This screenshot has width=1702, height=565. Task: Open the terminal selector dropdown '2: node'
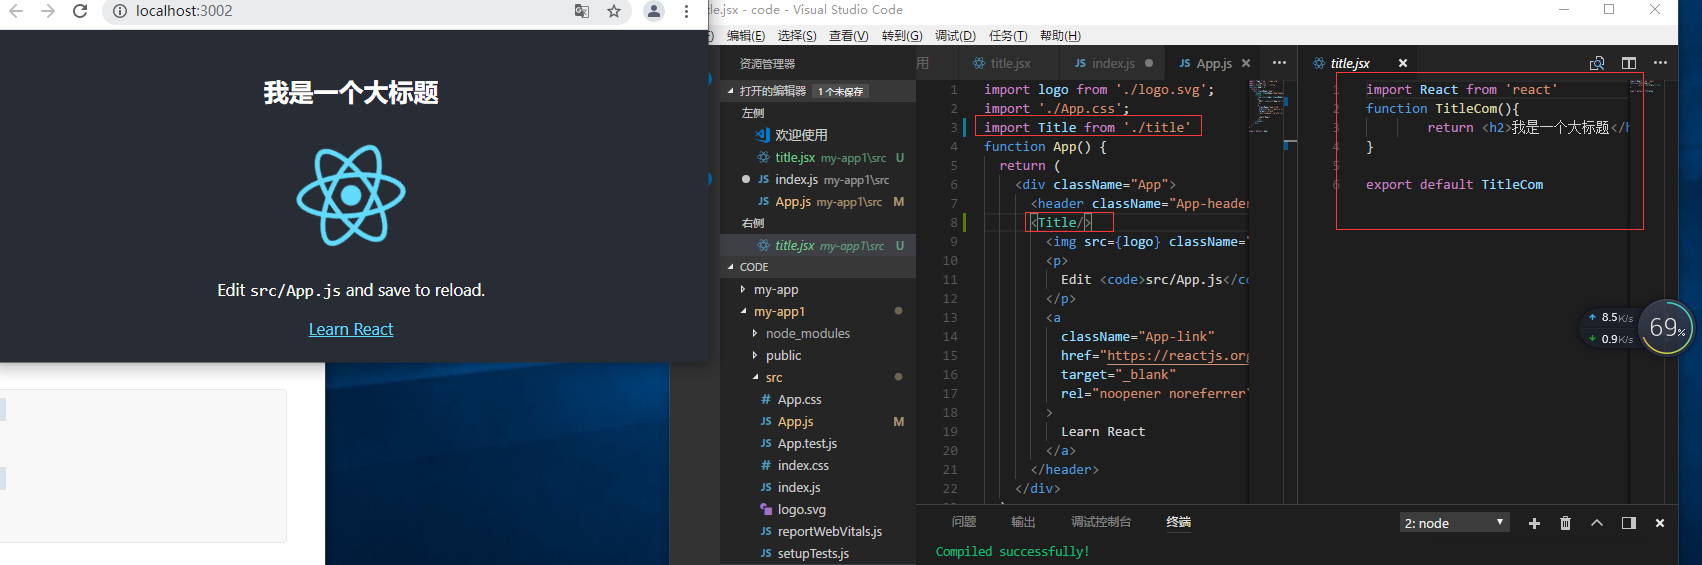click(x=1455, y=523)
